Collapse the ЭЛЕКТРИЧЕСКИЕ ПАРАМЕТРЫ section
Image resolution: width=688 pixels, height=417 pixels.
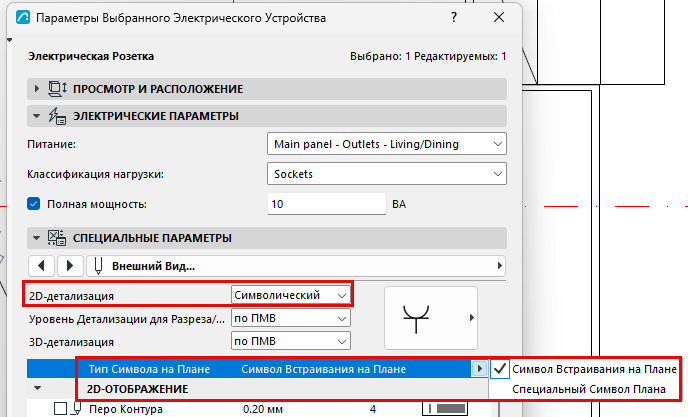tap(36, 116)
